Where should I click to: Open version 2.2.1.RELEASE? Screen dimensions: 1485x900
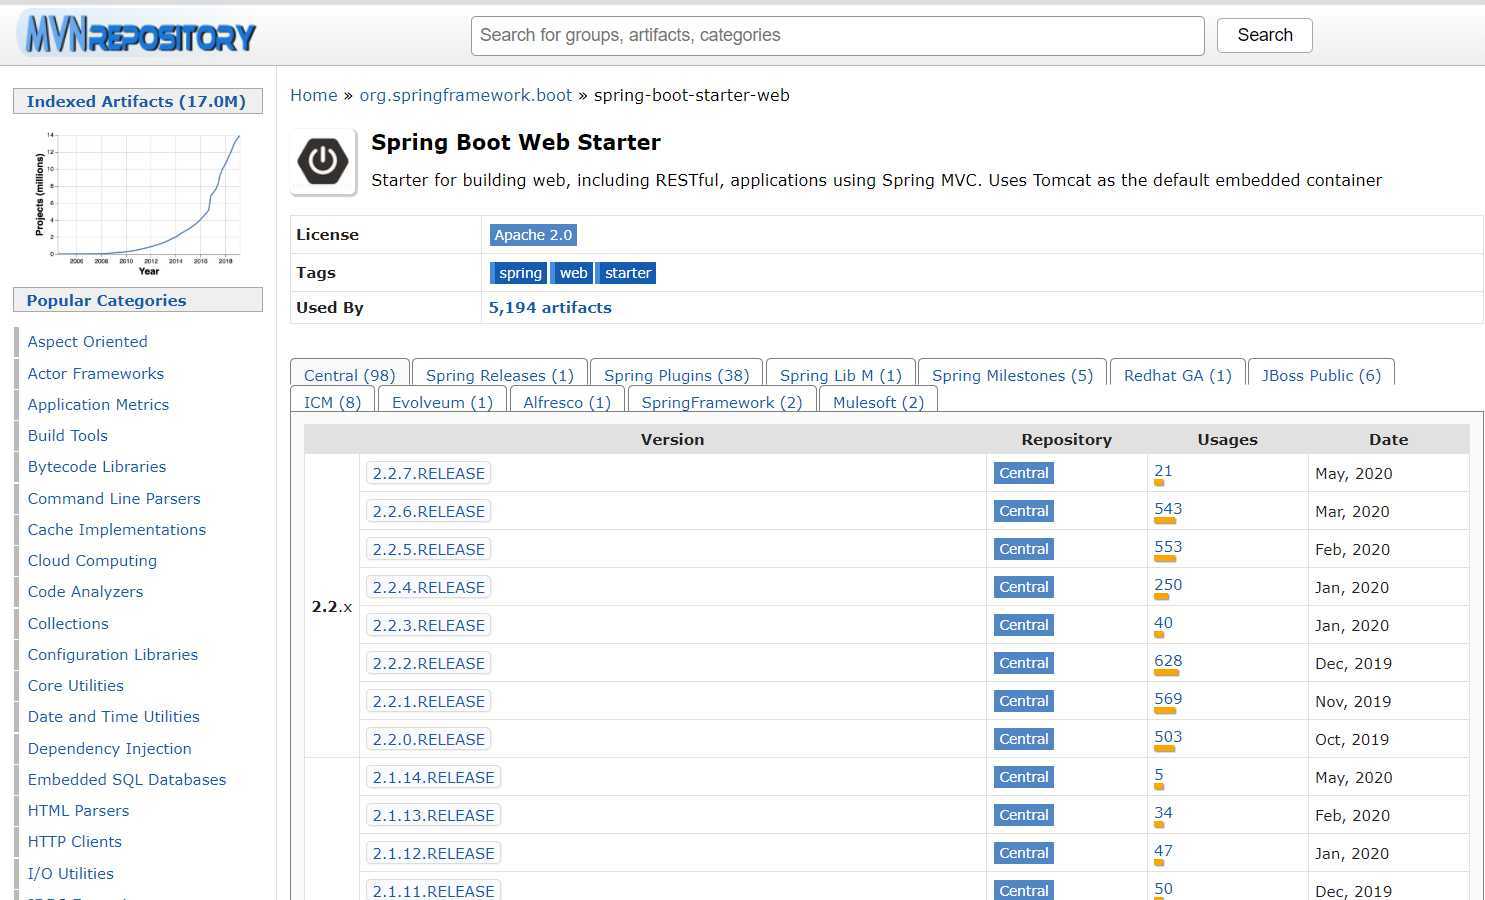[428, 701]
